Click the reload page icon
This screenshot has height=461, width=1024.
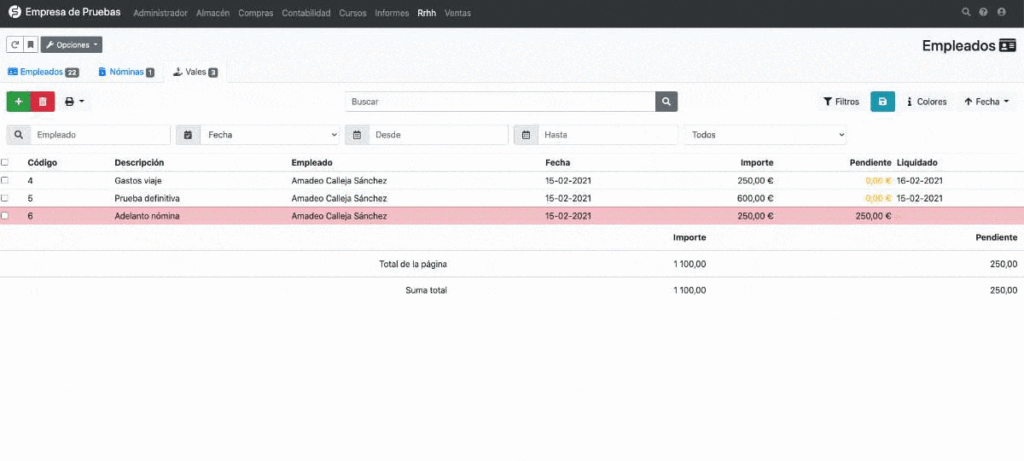(15, 45)
